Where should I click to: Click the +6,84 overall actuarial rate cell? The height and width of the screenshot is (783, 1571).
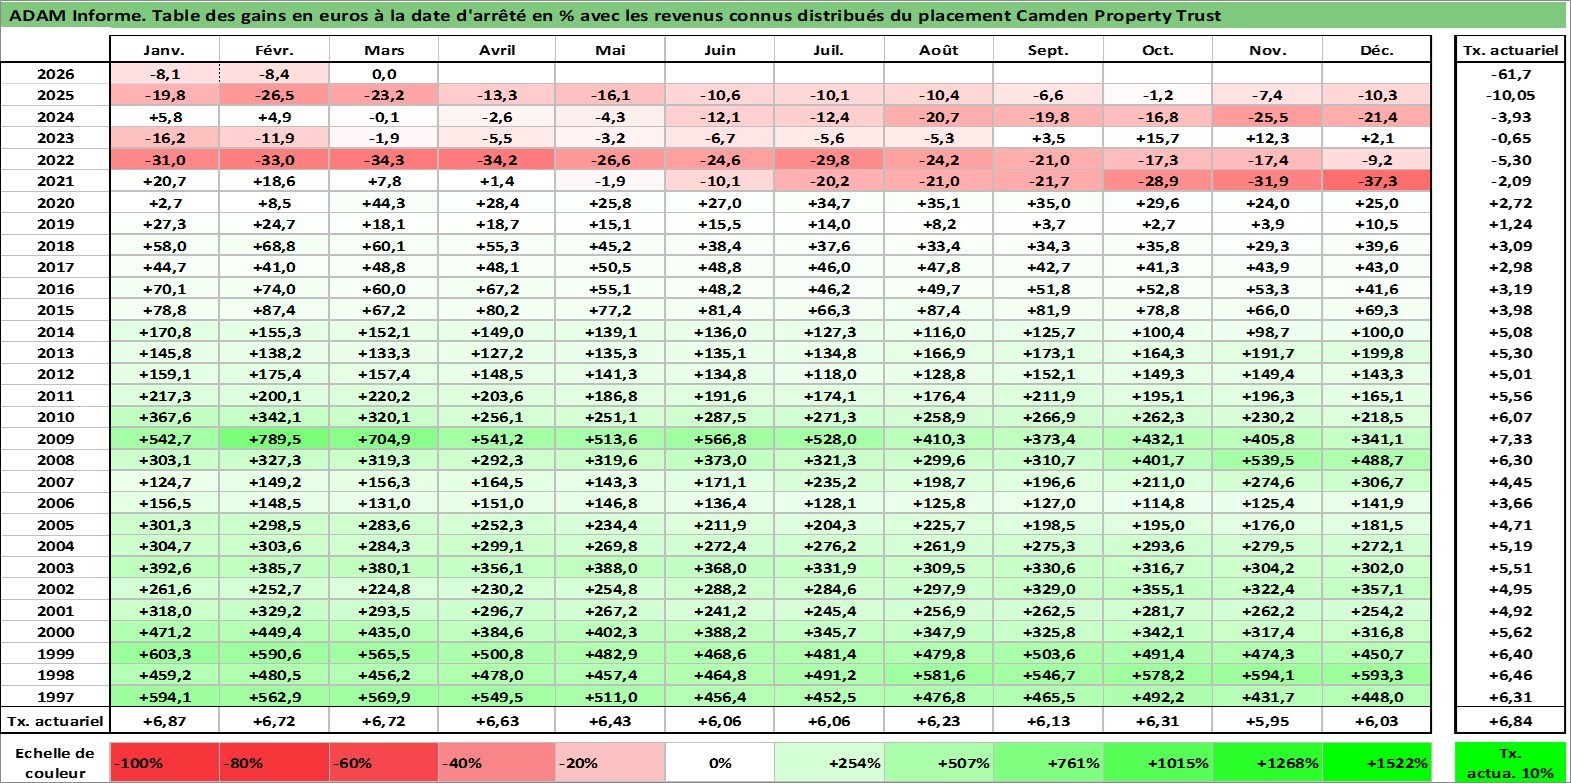1510,721
